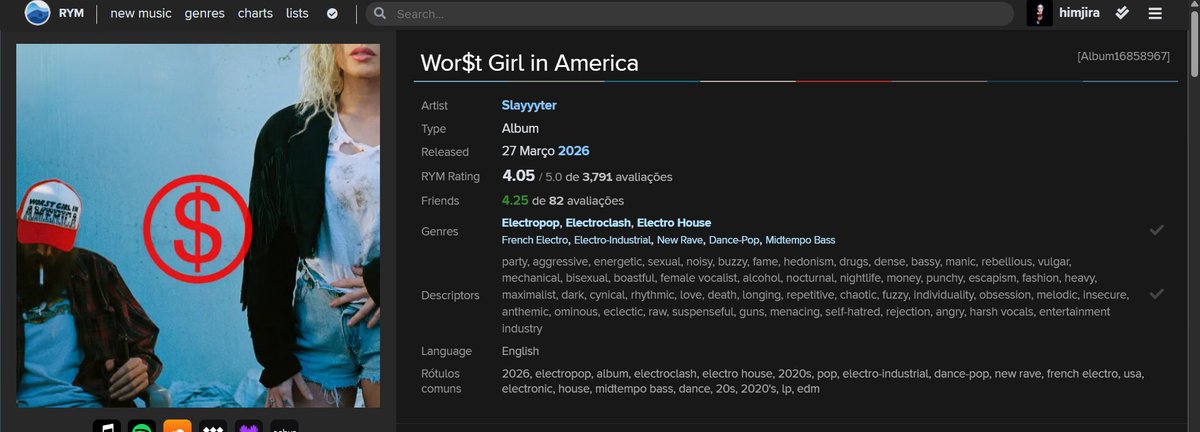Click the Album type value
The width and height of the screenshot is (1200, 432).
click(x=520, y=128)
